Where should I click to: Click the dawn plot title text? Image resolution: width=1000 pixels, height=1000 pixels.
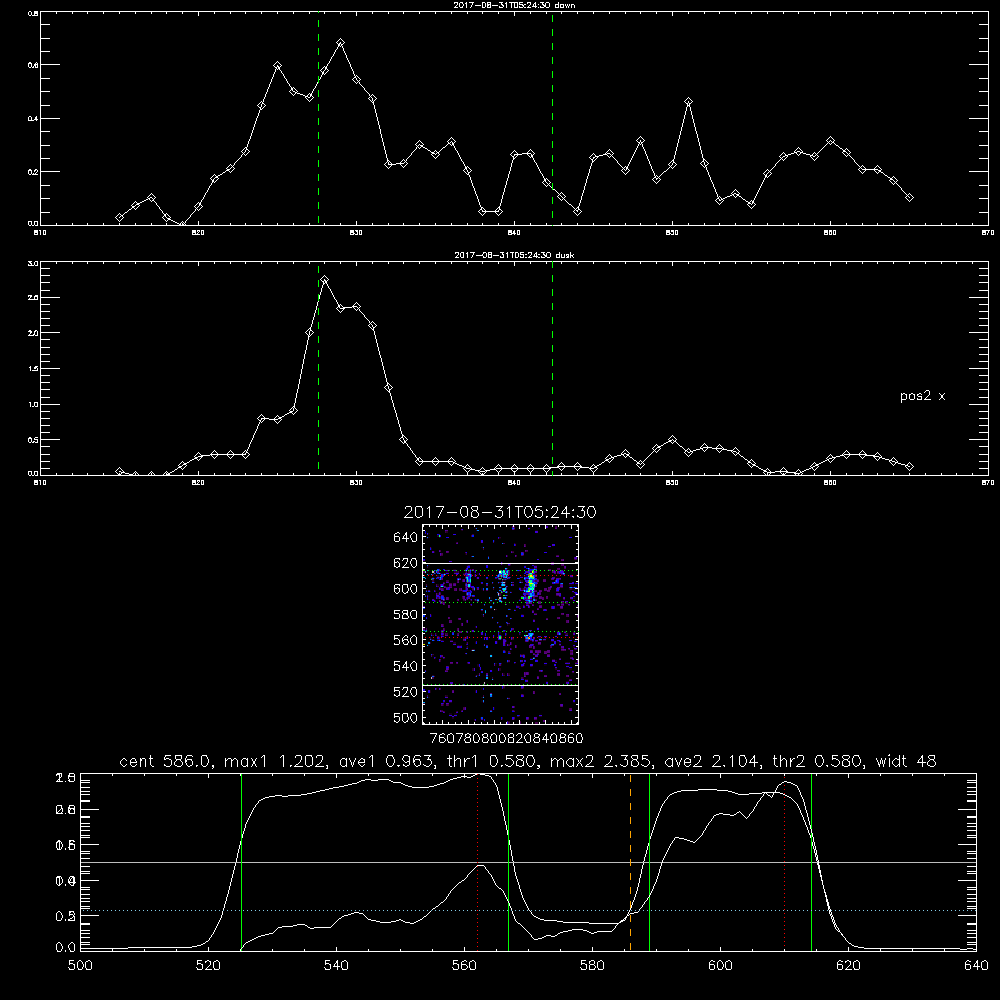click(514, 5)
